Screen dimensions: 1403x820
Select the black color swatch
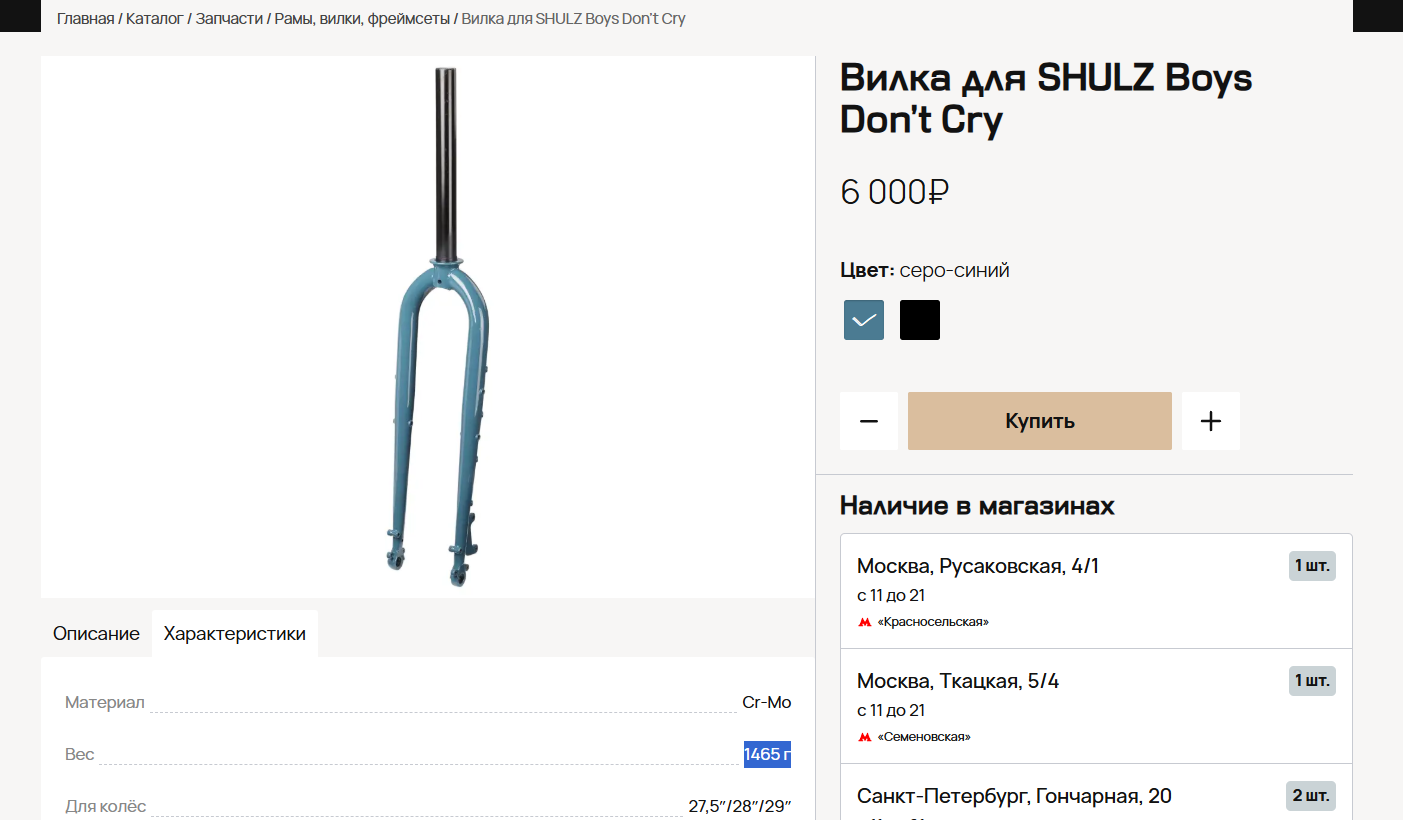[920, 320]
